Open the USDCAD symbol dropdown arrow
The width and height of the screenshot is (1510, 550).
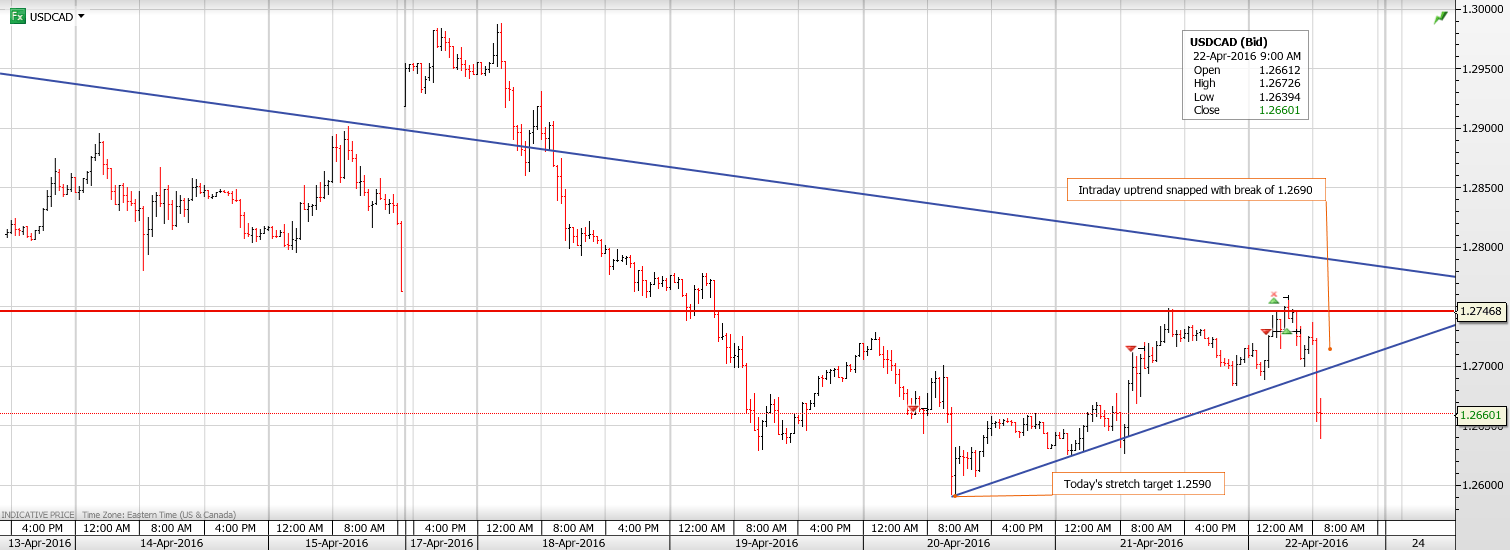click(81, 16)
